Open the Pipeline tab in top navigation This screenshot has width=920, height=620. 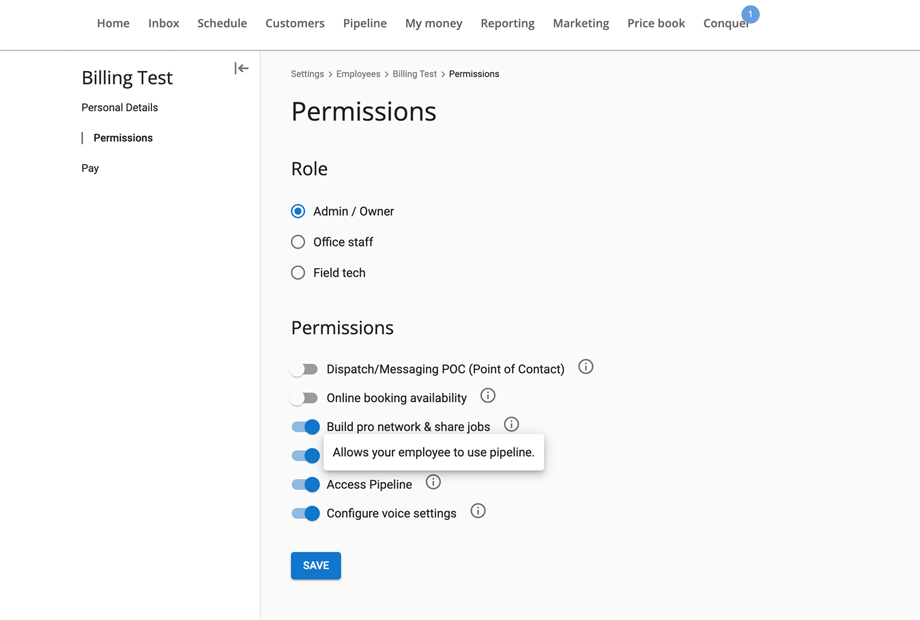click(x=364, y=23)
